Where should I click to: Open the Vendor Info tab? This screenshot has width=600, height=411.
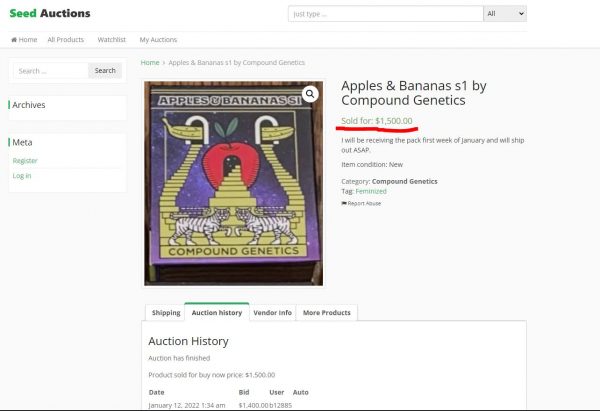(272, 313)
